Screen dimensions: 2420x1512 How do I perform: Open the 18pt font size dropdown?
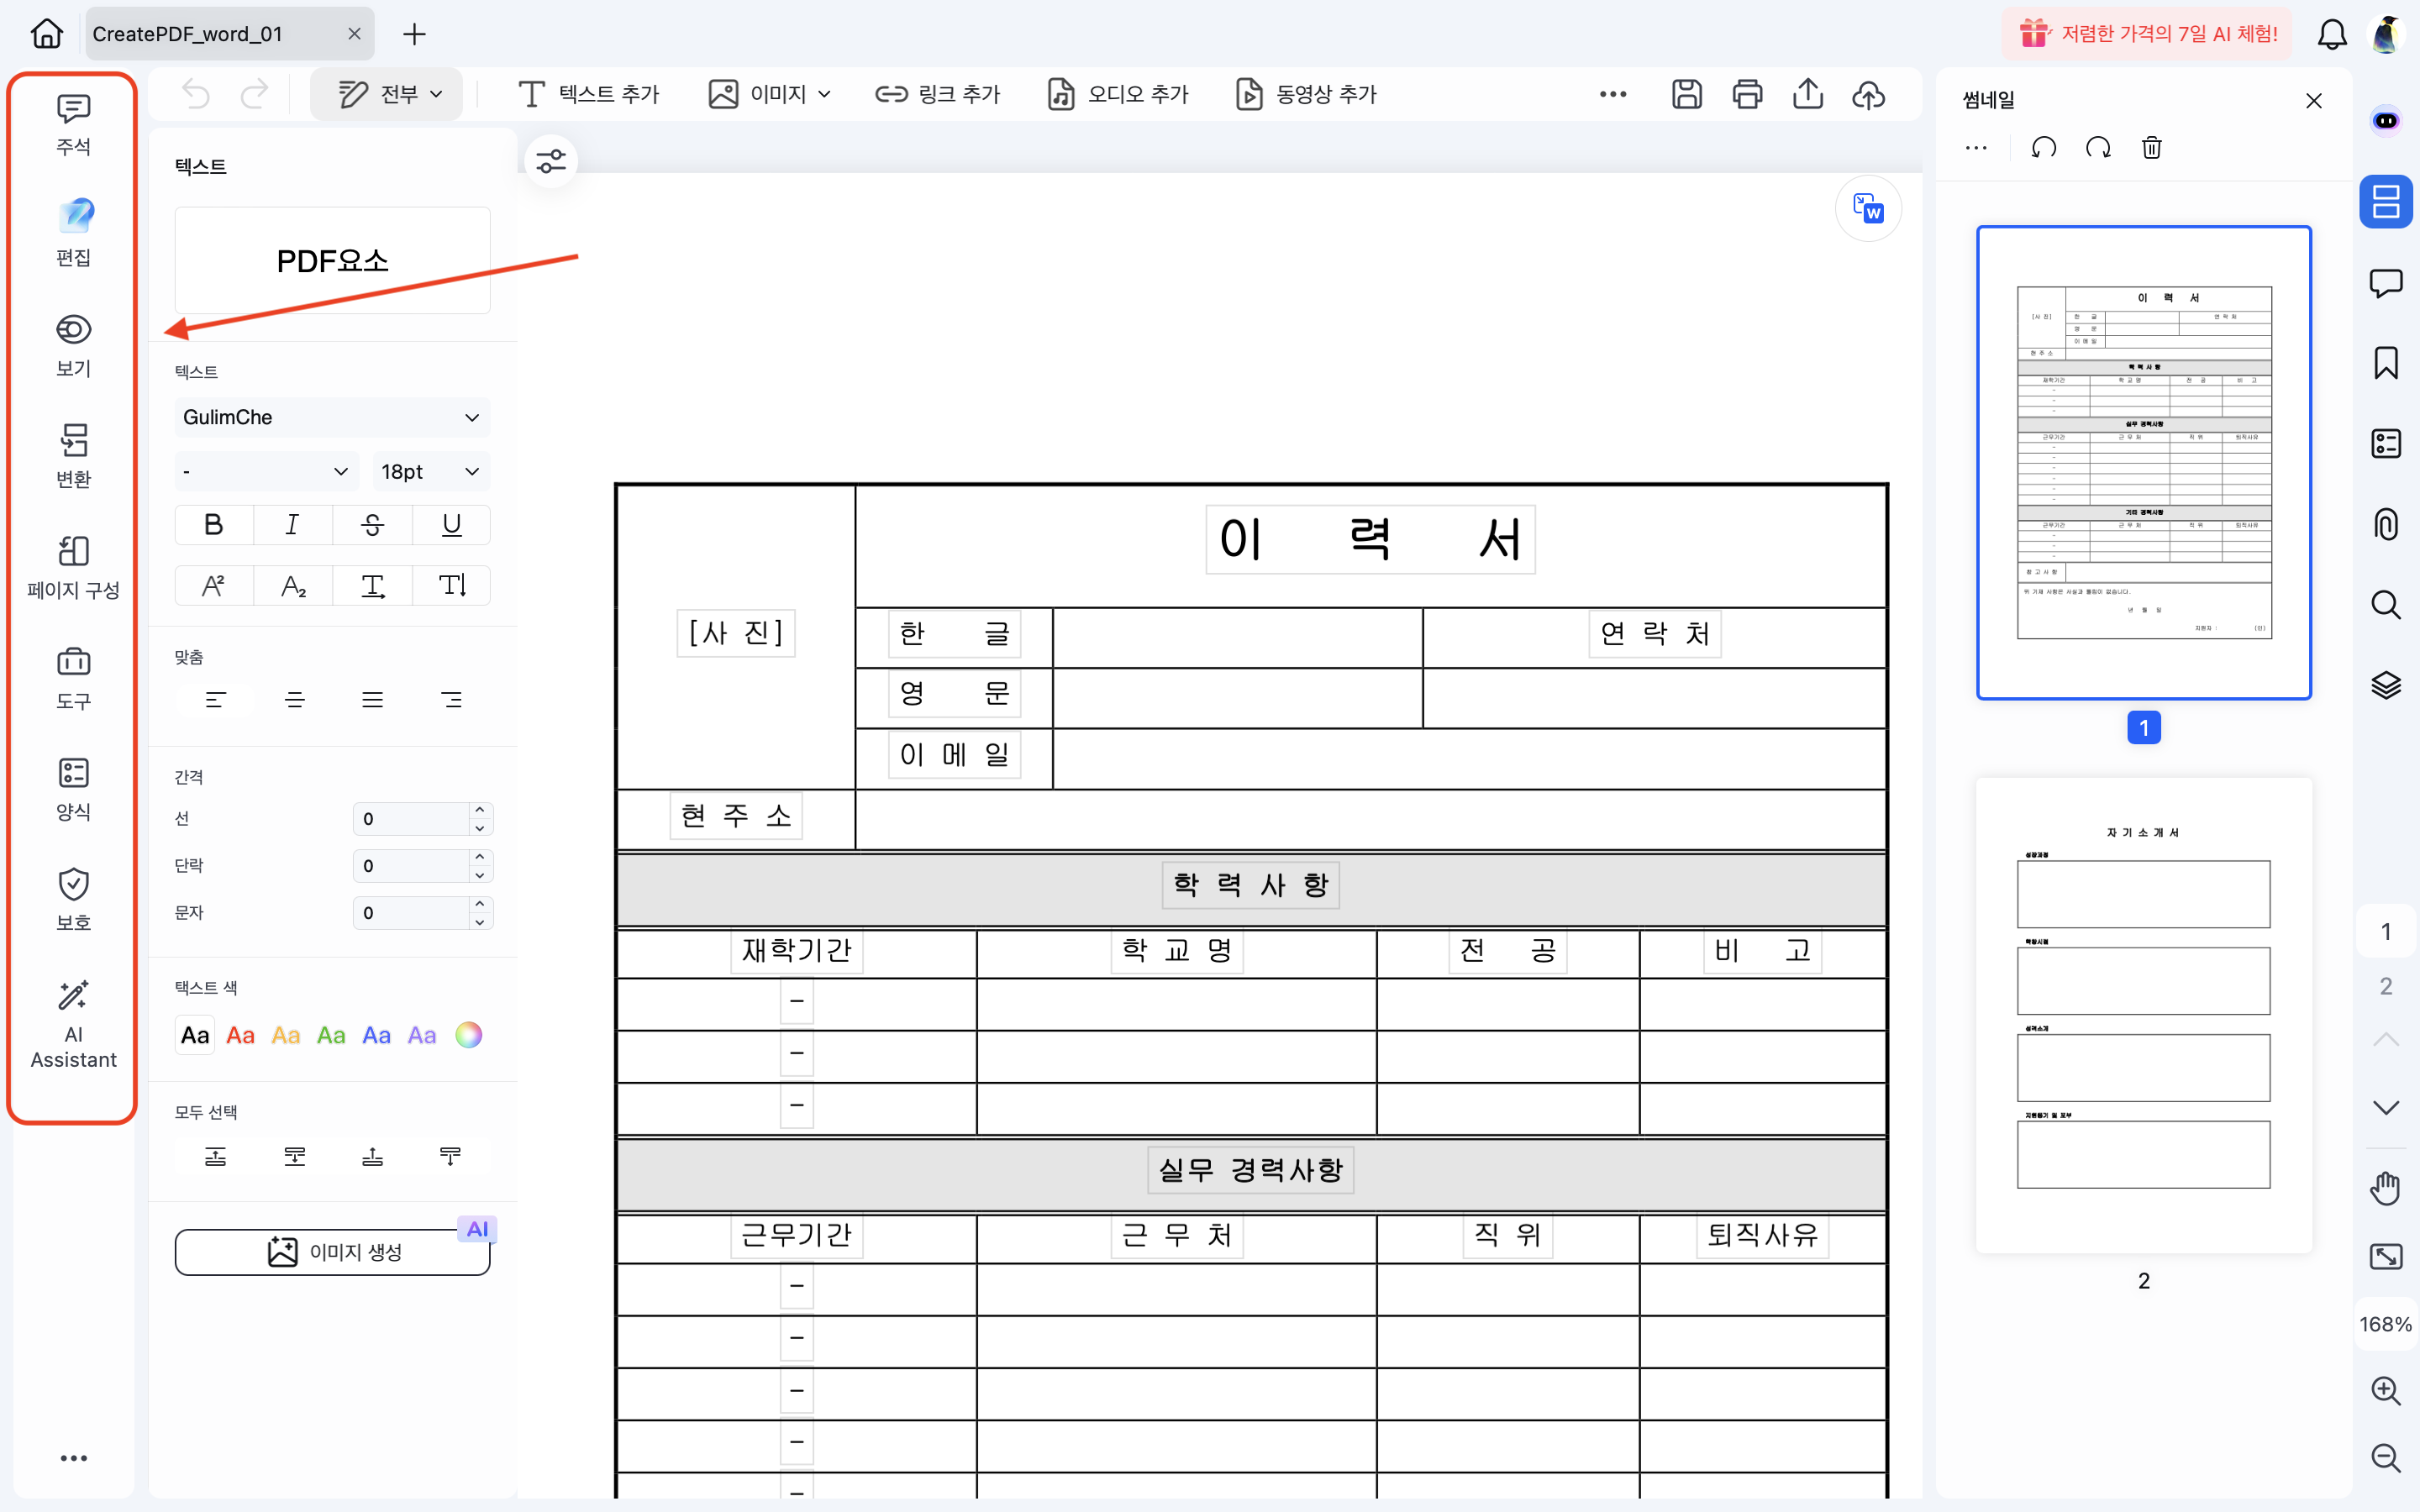(x=430, y=470)
